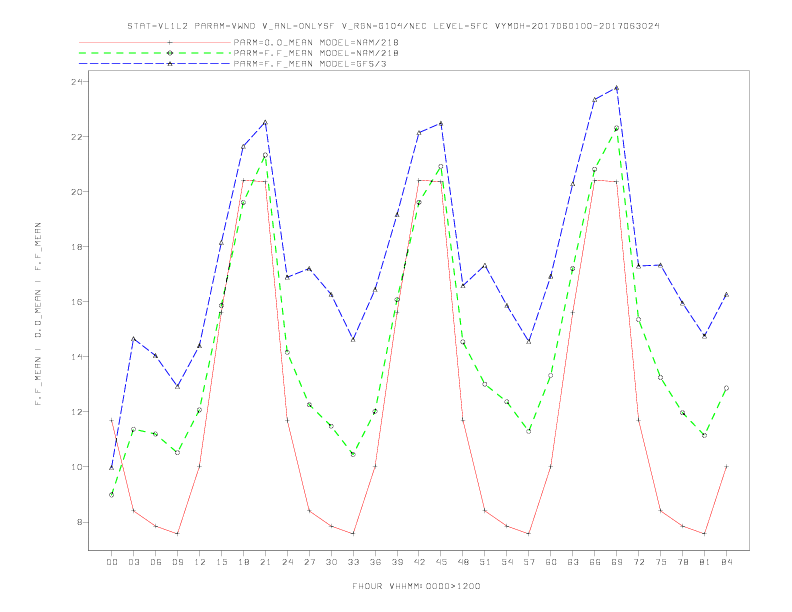The height and width of the screenshot is (612, 792).
Task: Click y-axis tick label 14
Action: [x=78, y=357]
